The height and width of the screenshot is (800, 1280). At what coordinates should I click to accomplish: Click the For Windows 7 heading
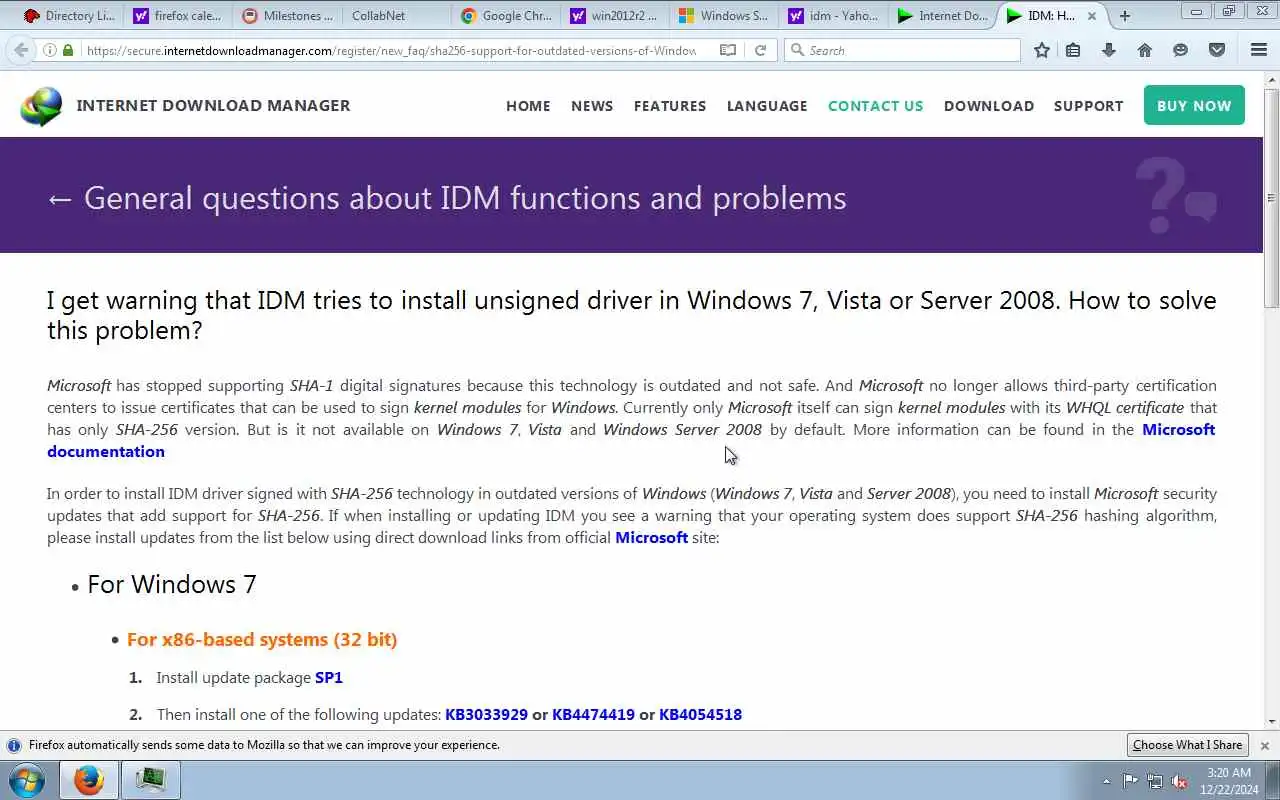point(172,585)
